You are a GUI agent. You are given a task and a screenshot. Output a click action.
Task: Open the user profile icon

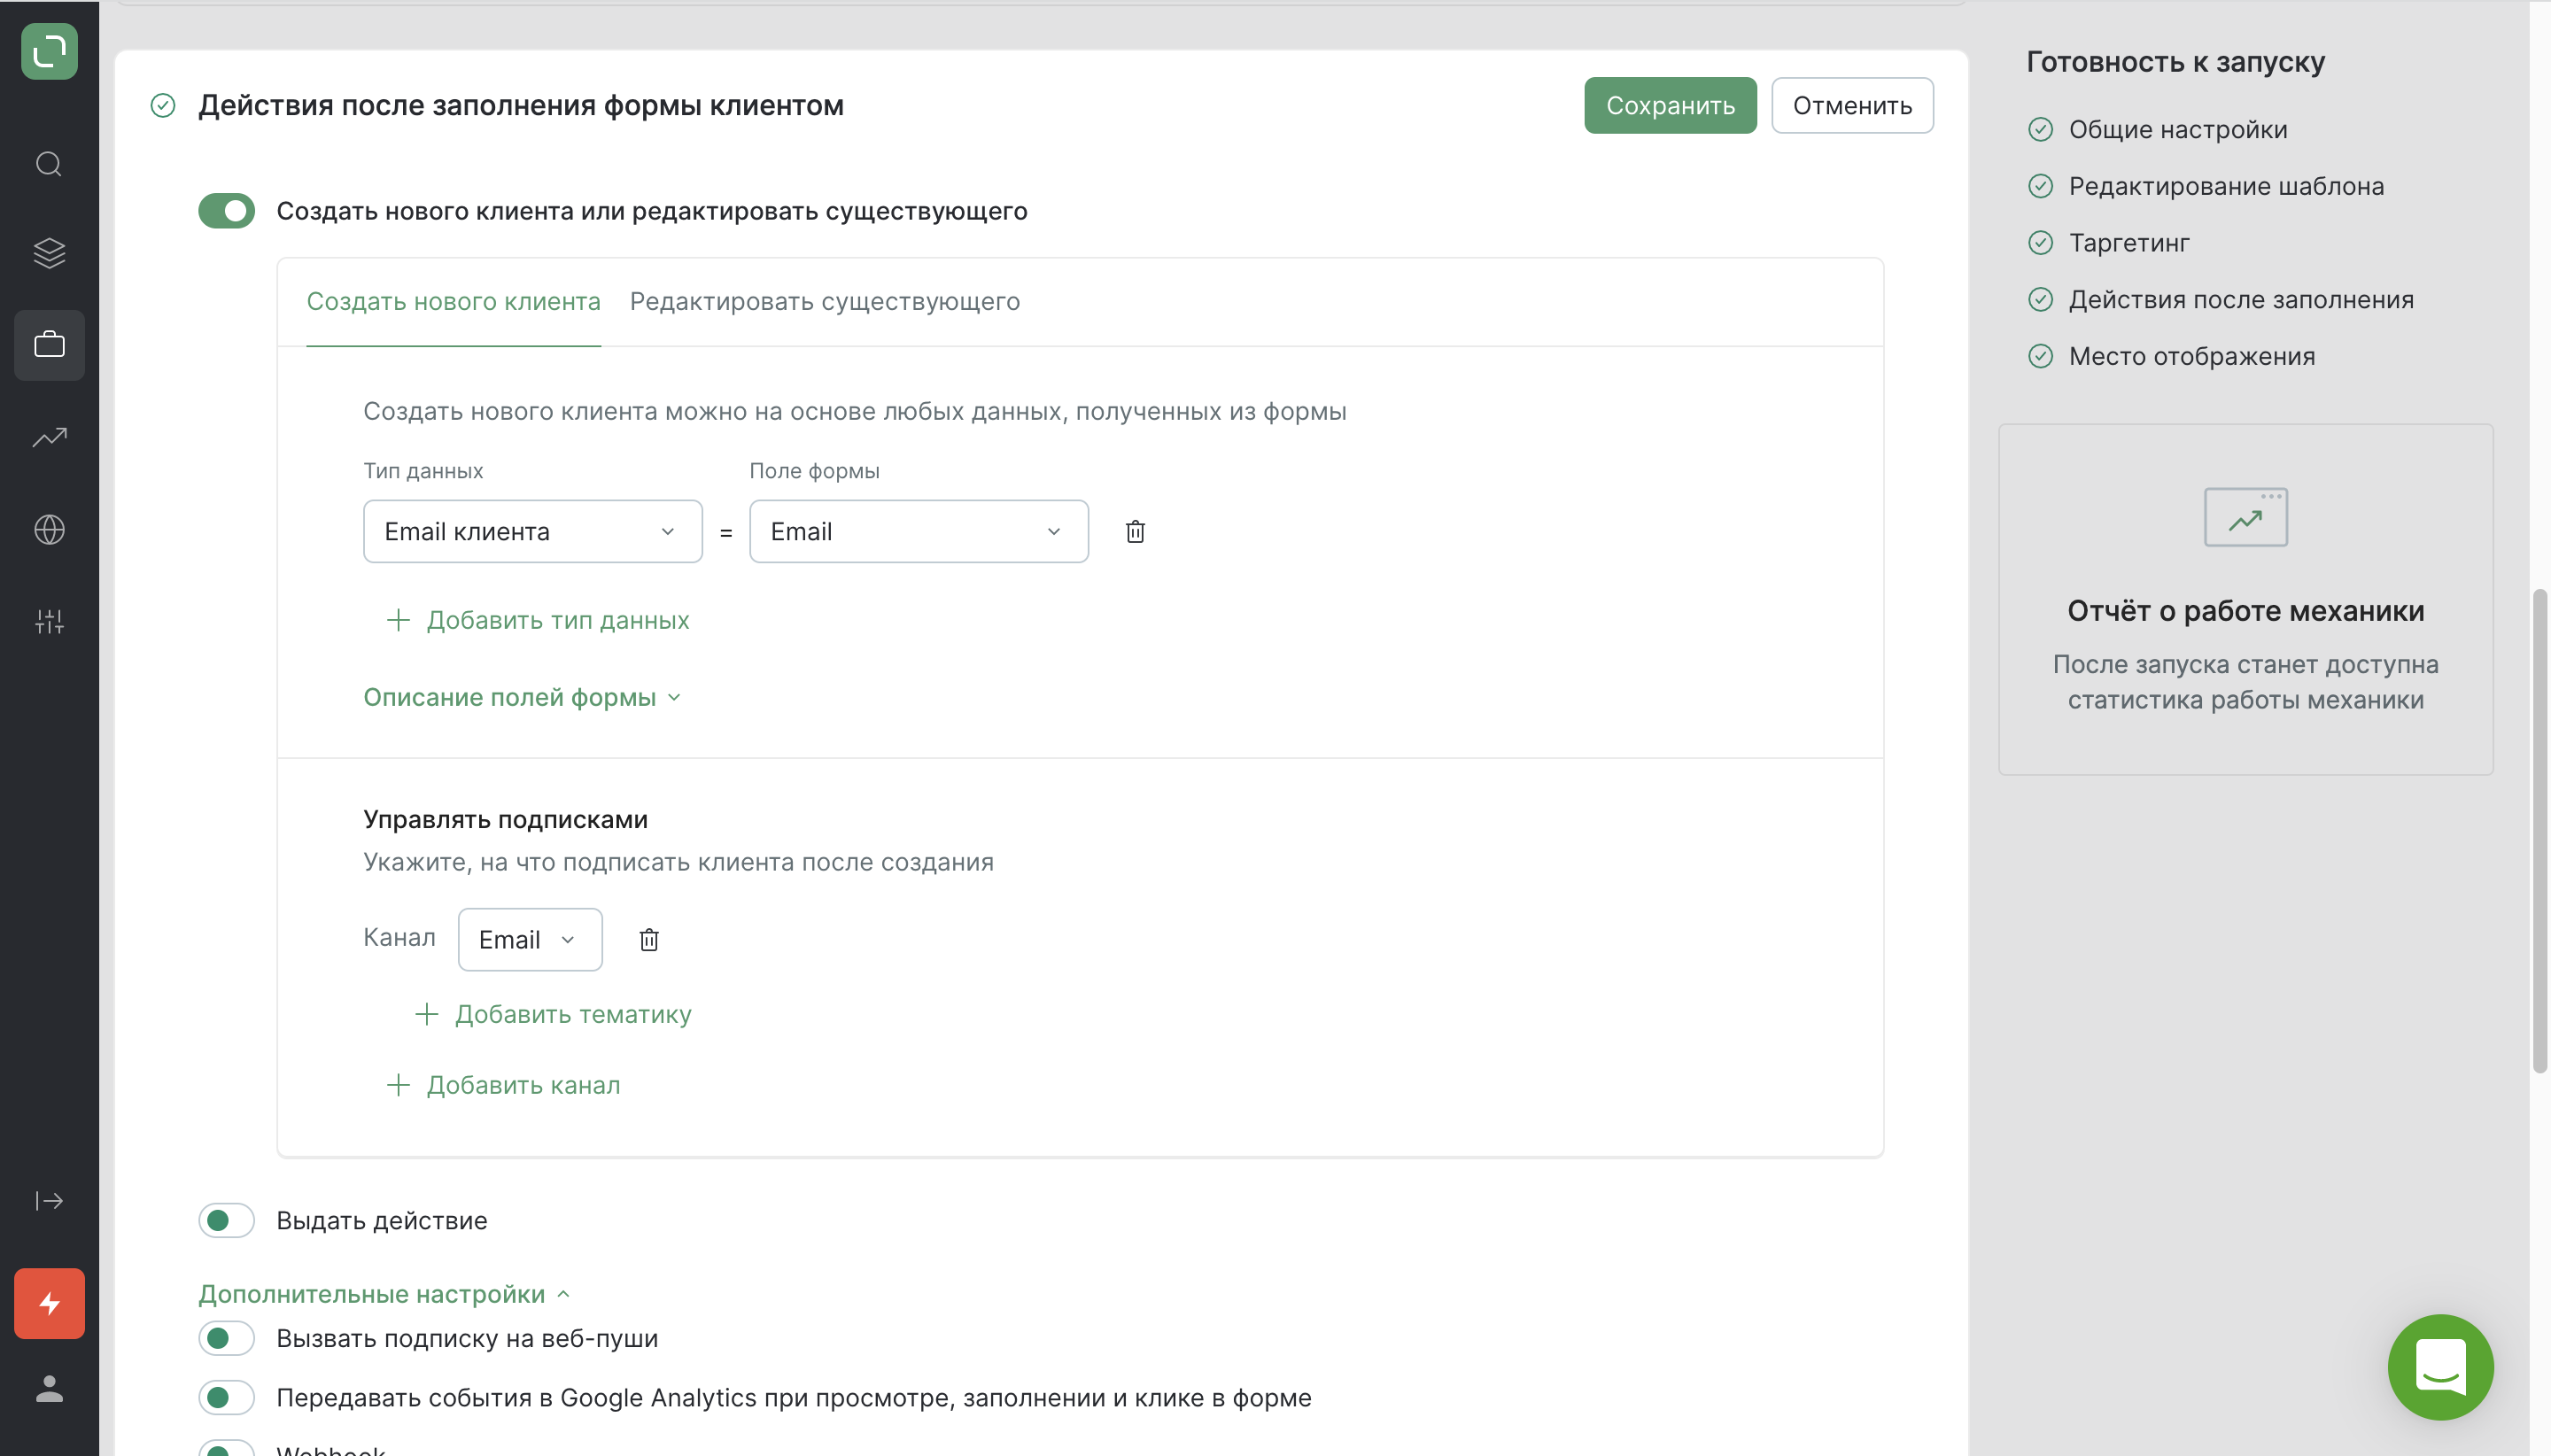coord(49,1389)
